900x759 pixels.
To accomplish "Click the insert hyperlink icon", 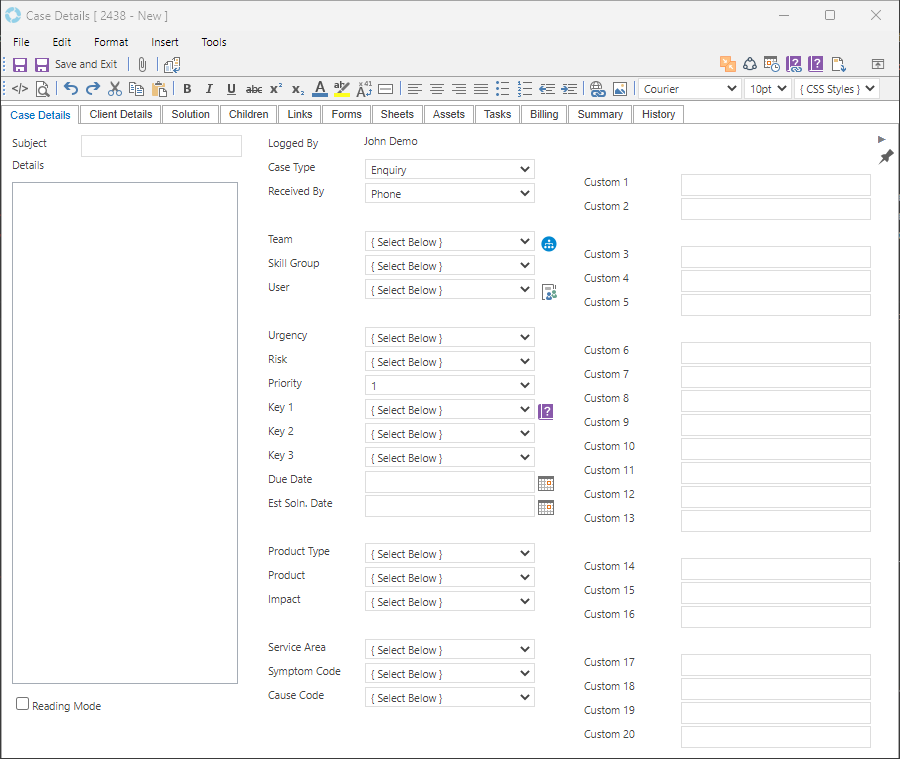I will [x=597, y=89].
